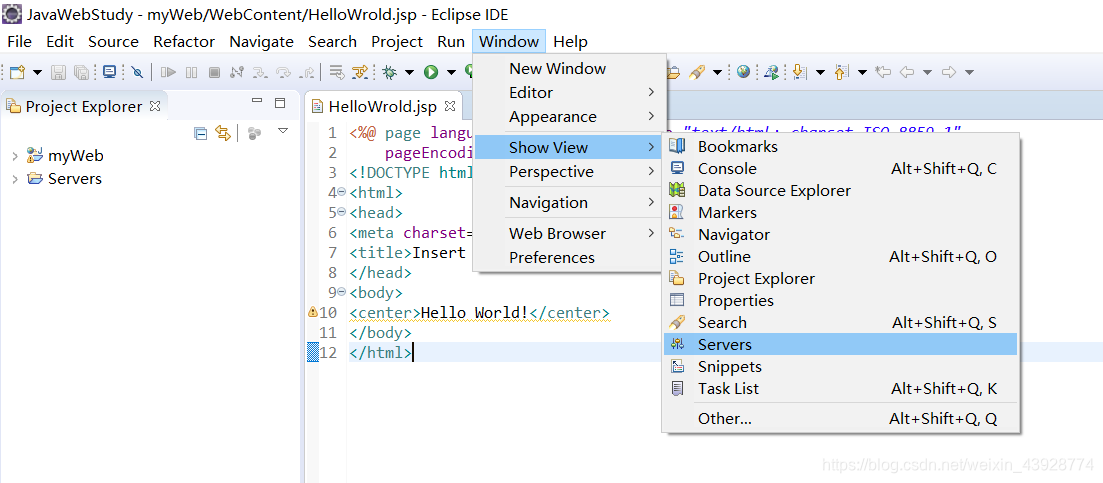Click Collapse All in Project Explorer
This screenshot has width=1103, height=483.
200,132
